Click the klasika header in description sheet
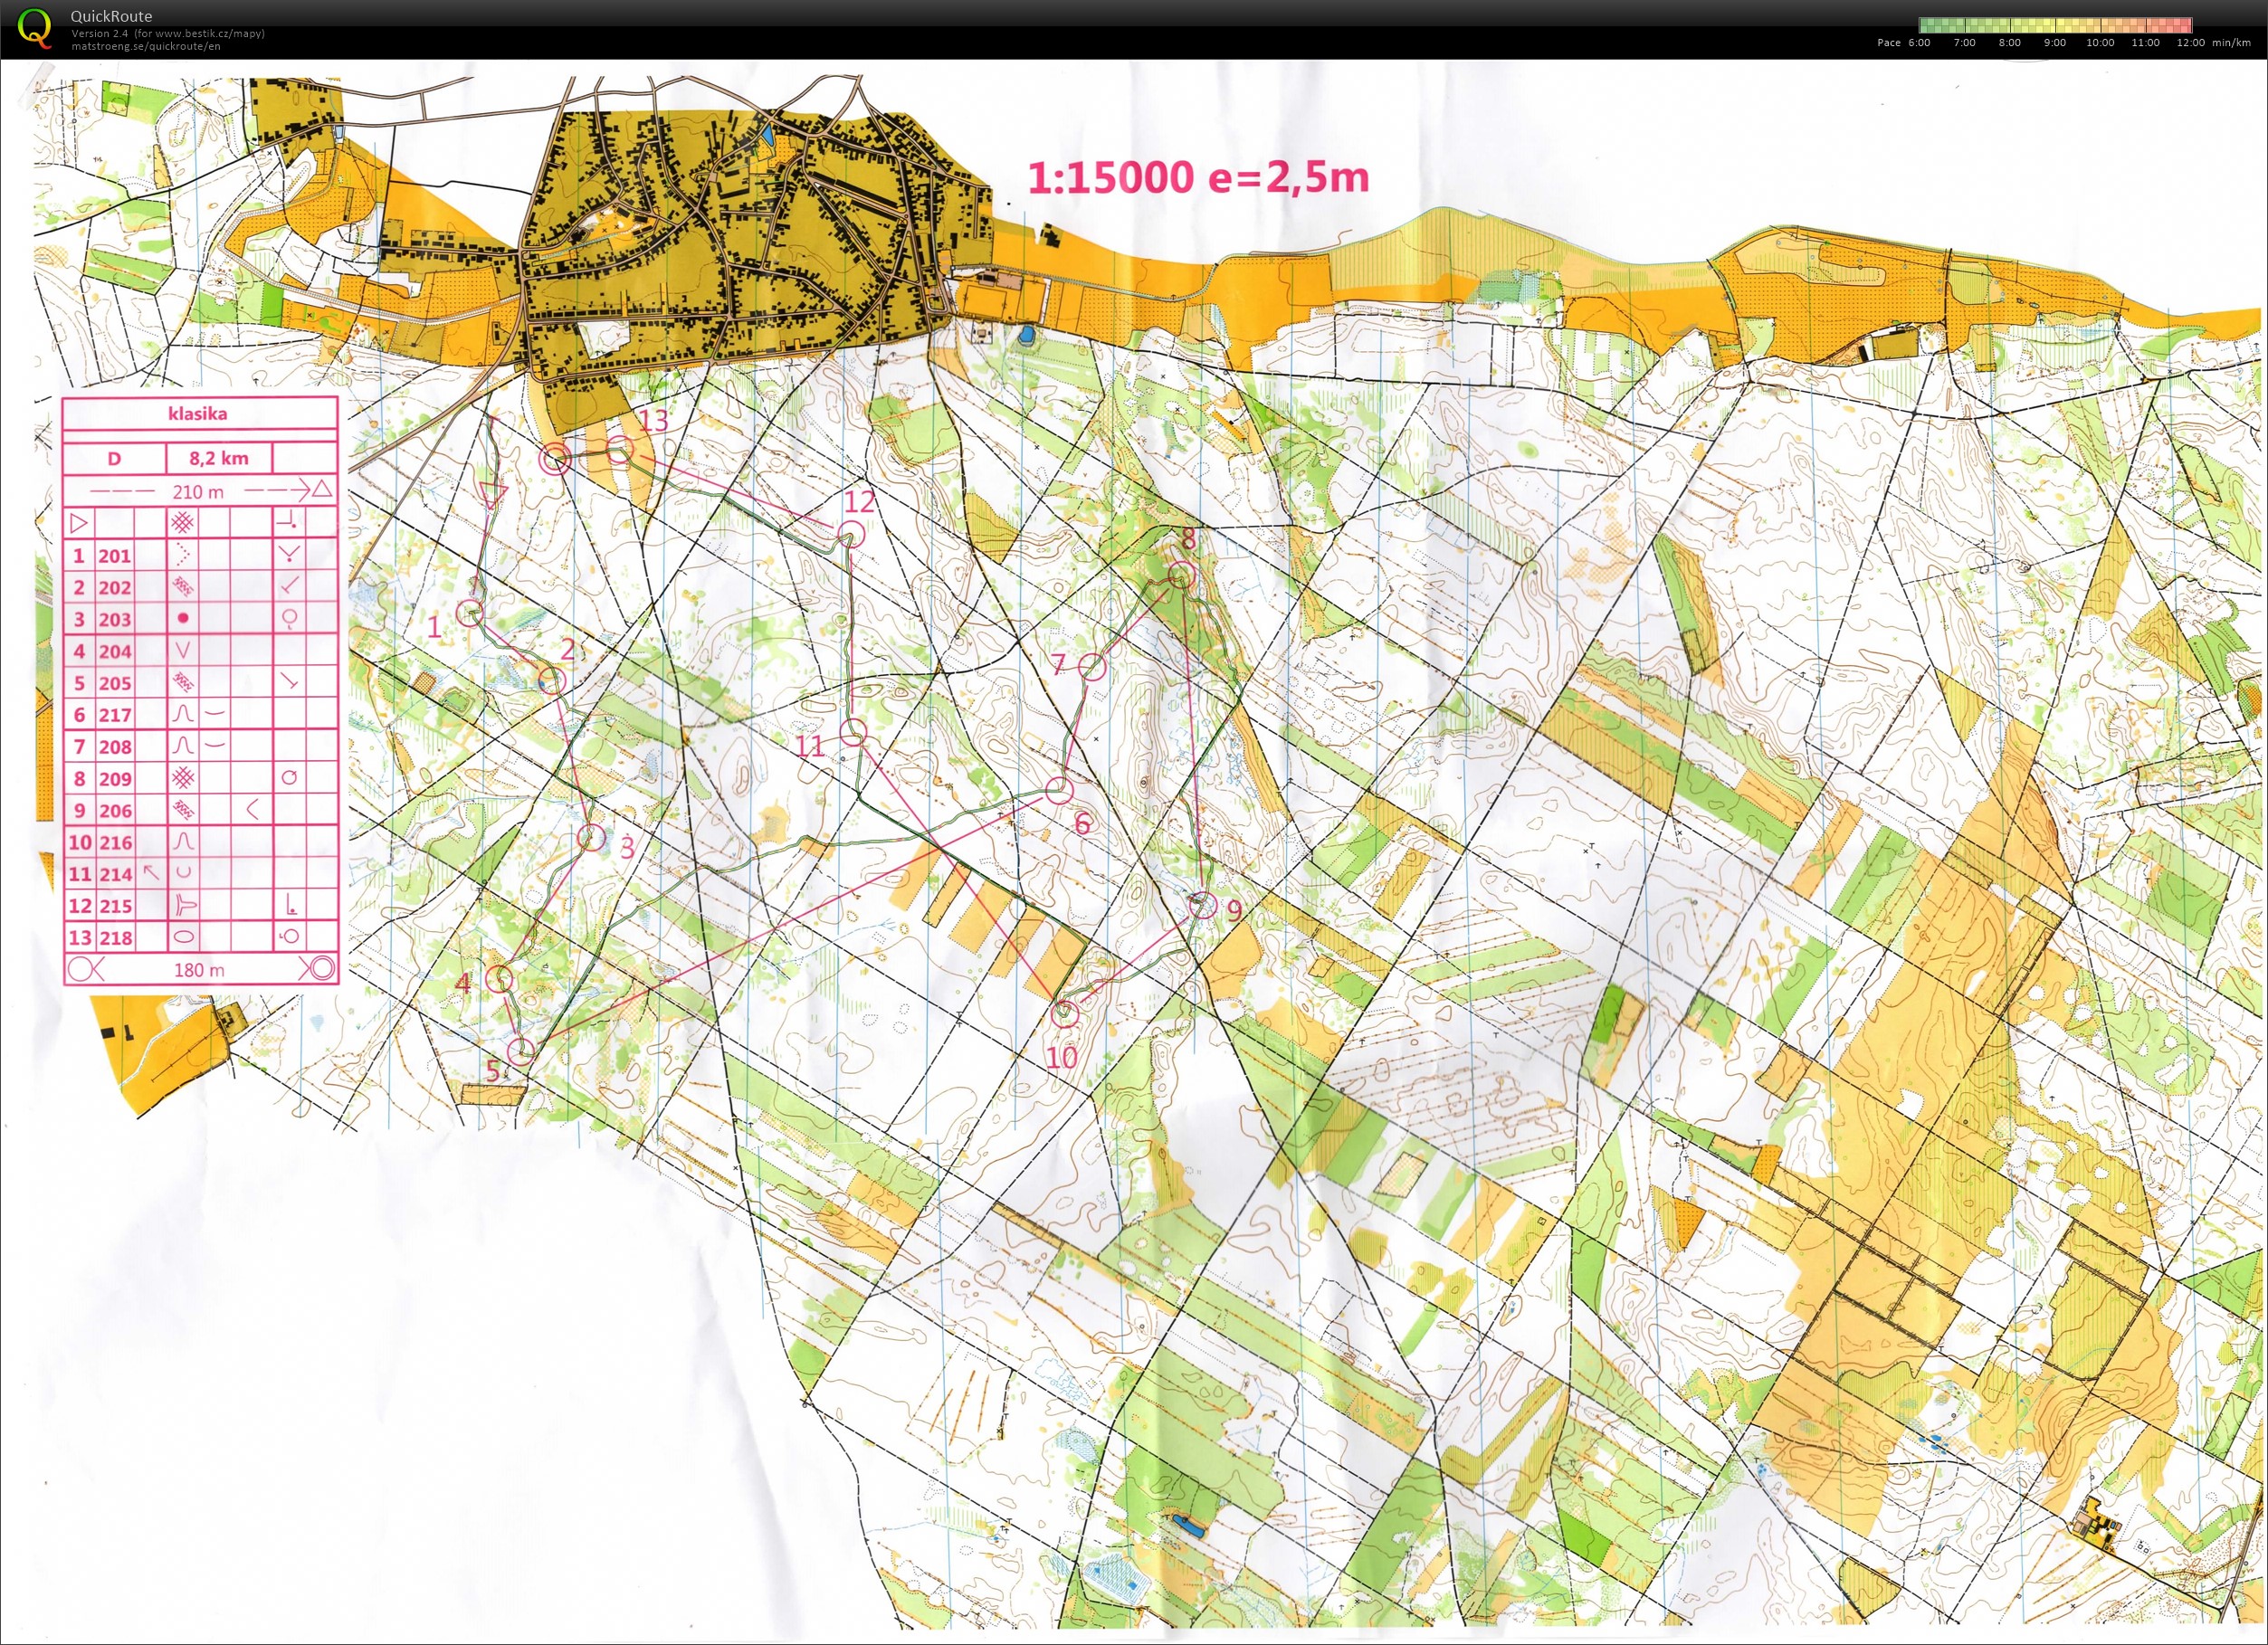The height and width of the screenshot is (1645, 2268). (x=198, y=414)
